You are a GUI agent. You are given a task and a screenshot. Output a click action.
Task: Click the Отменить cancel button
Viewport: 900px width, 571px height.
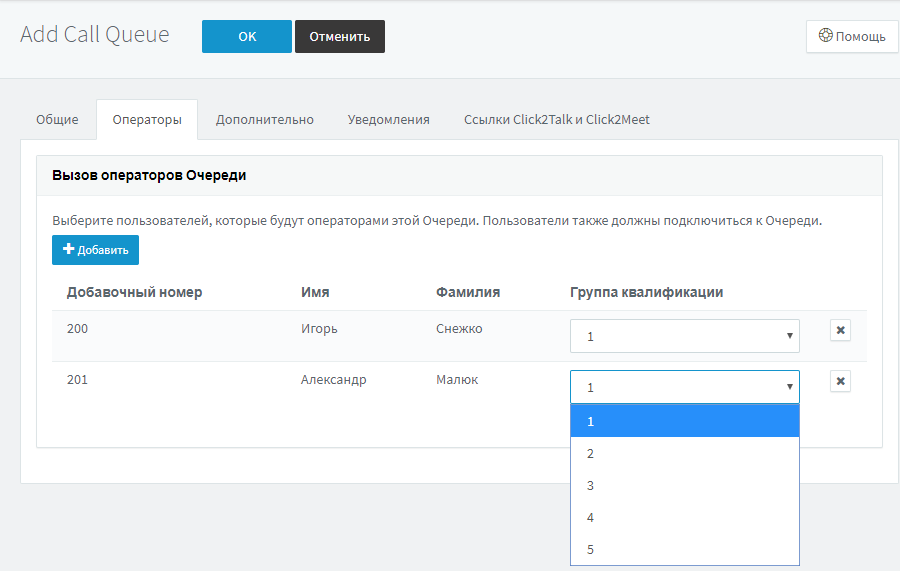(340, 37)
